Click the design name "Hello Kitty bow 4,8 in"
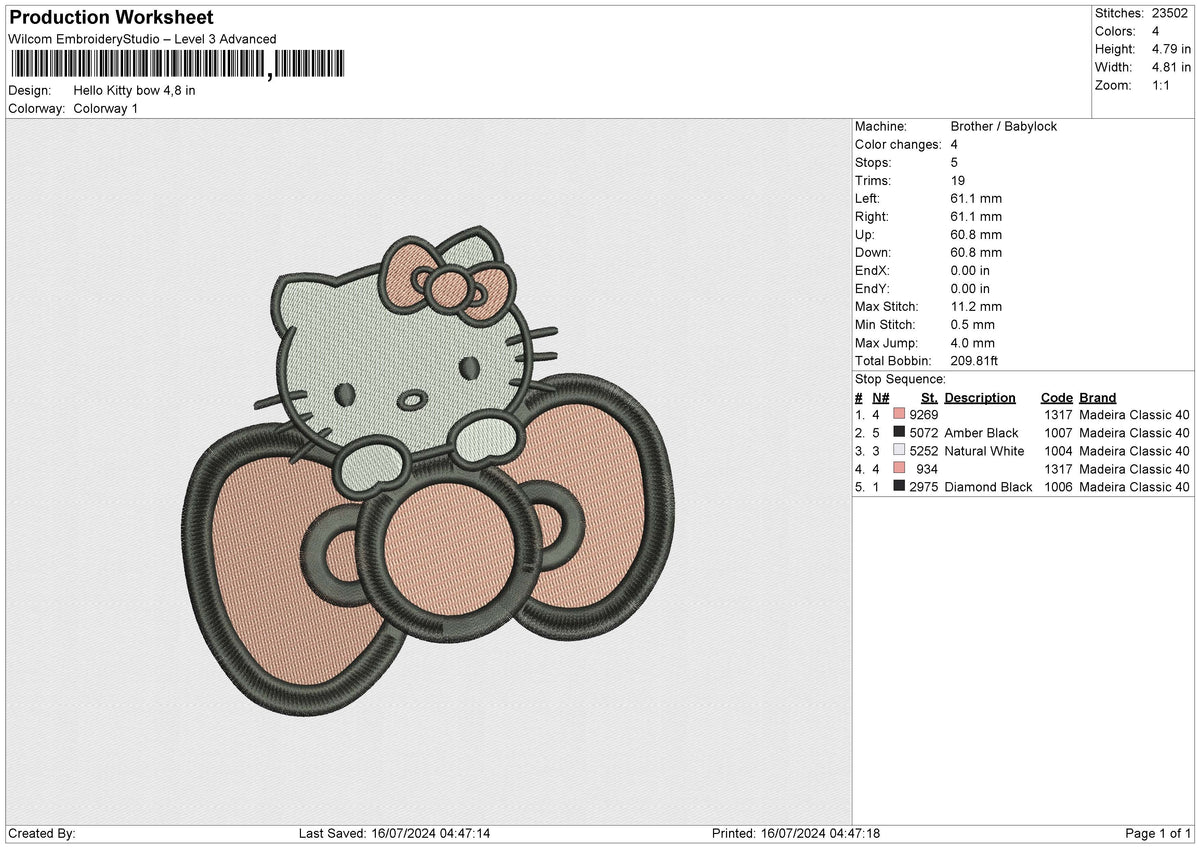Viewport: 1200px width, 848px height. coord(134,90)
